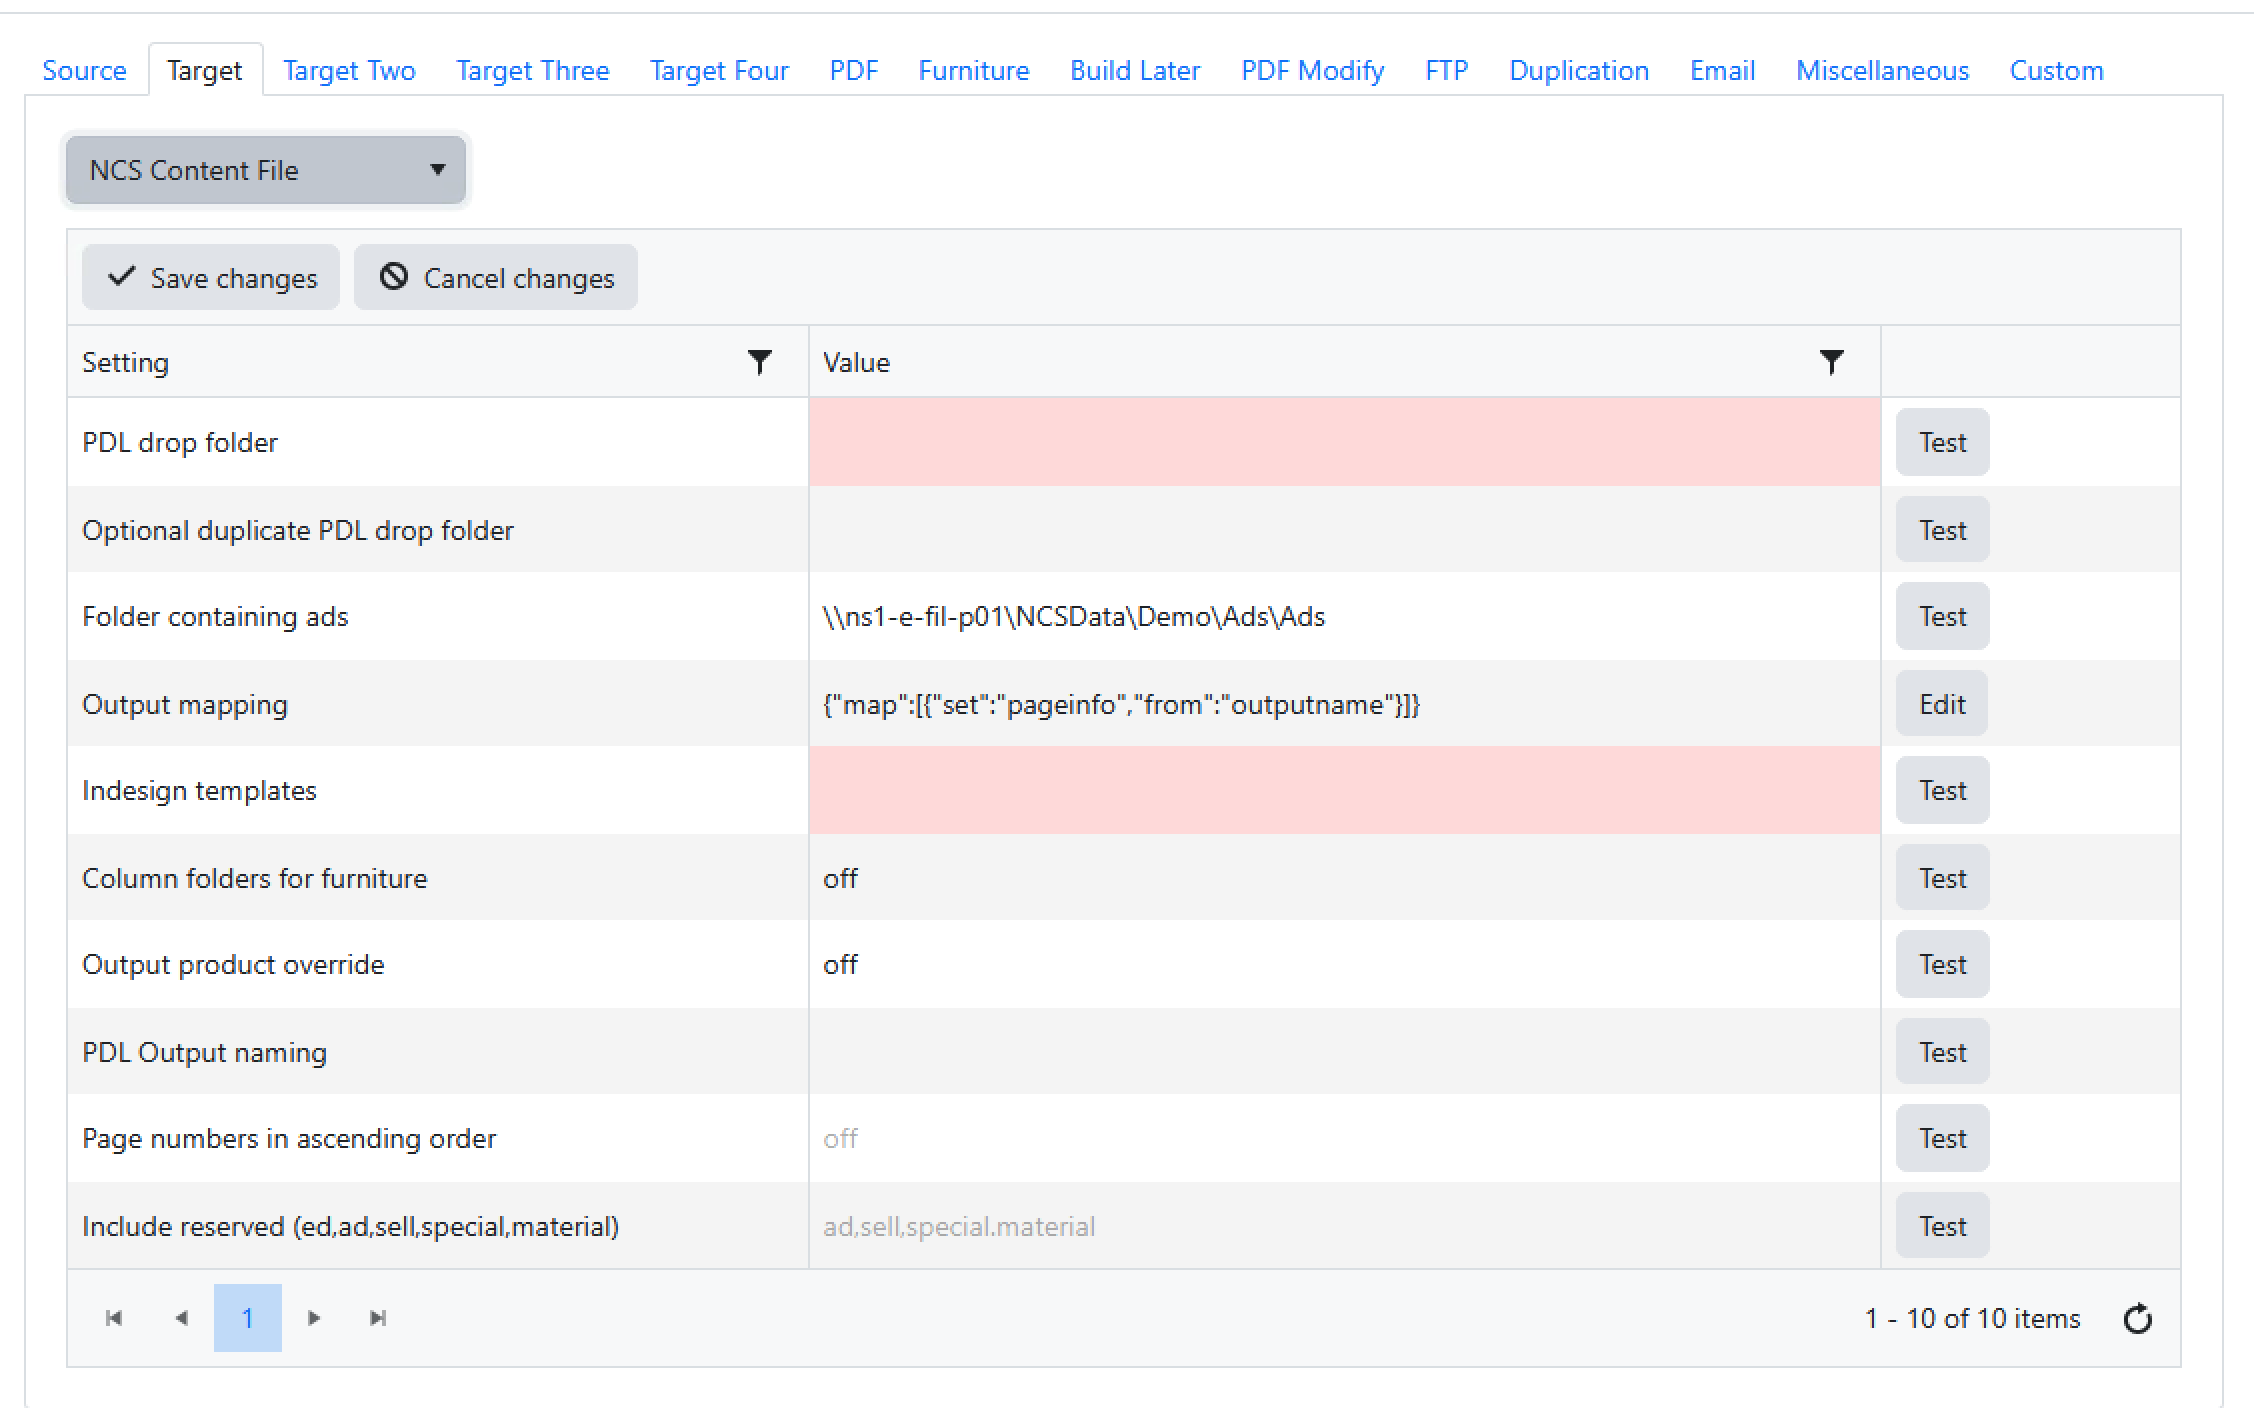Edit the Output mapping setting

[1941, 704]
